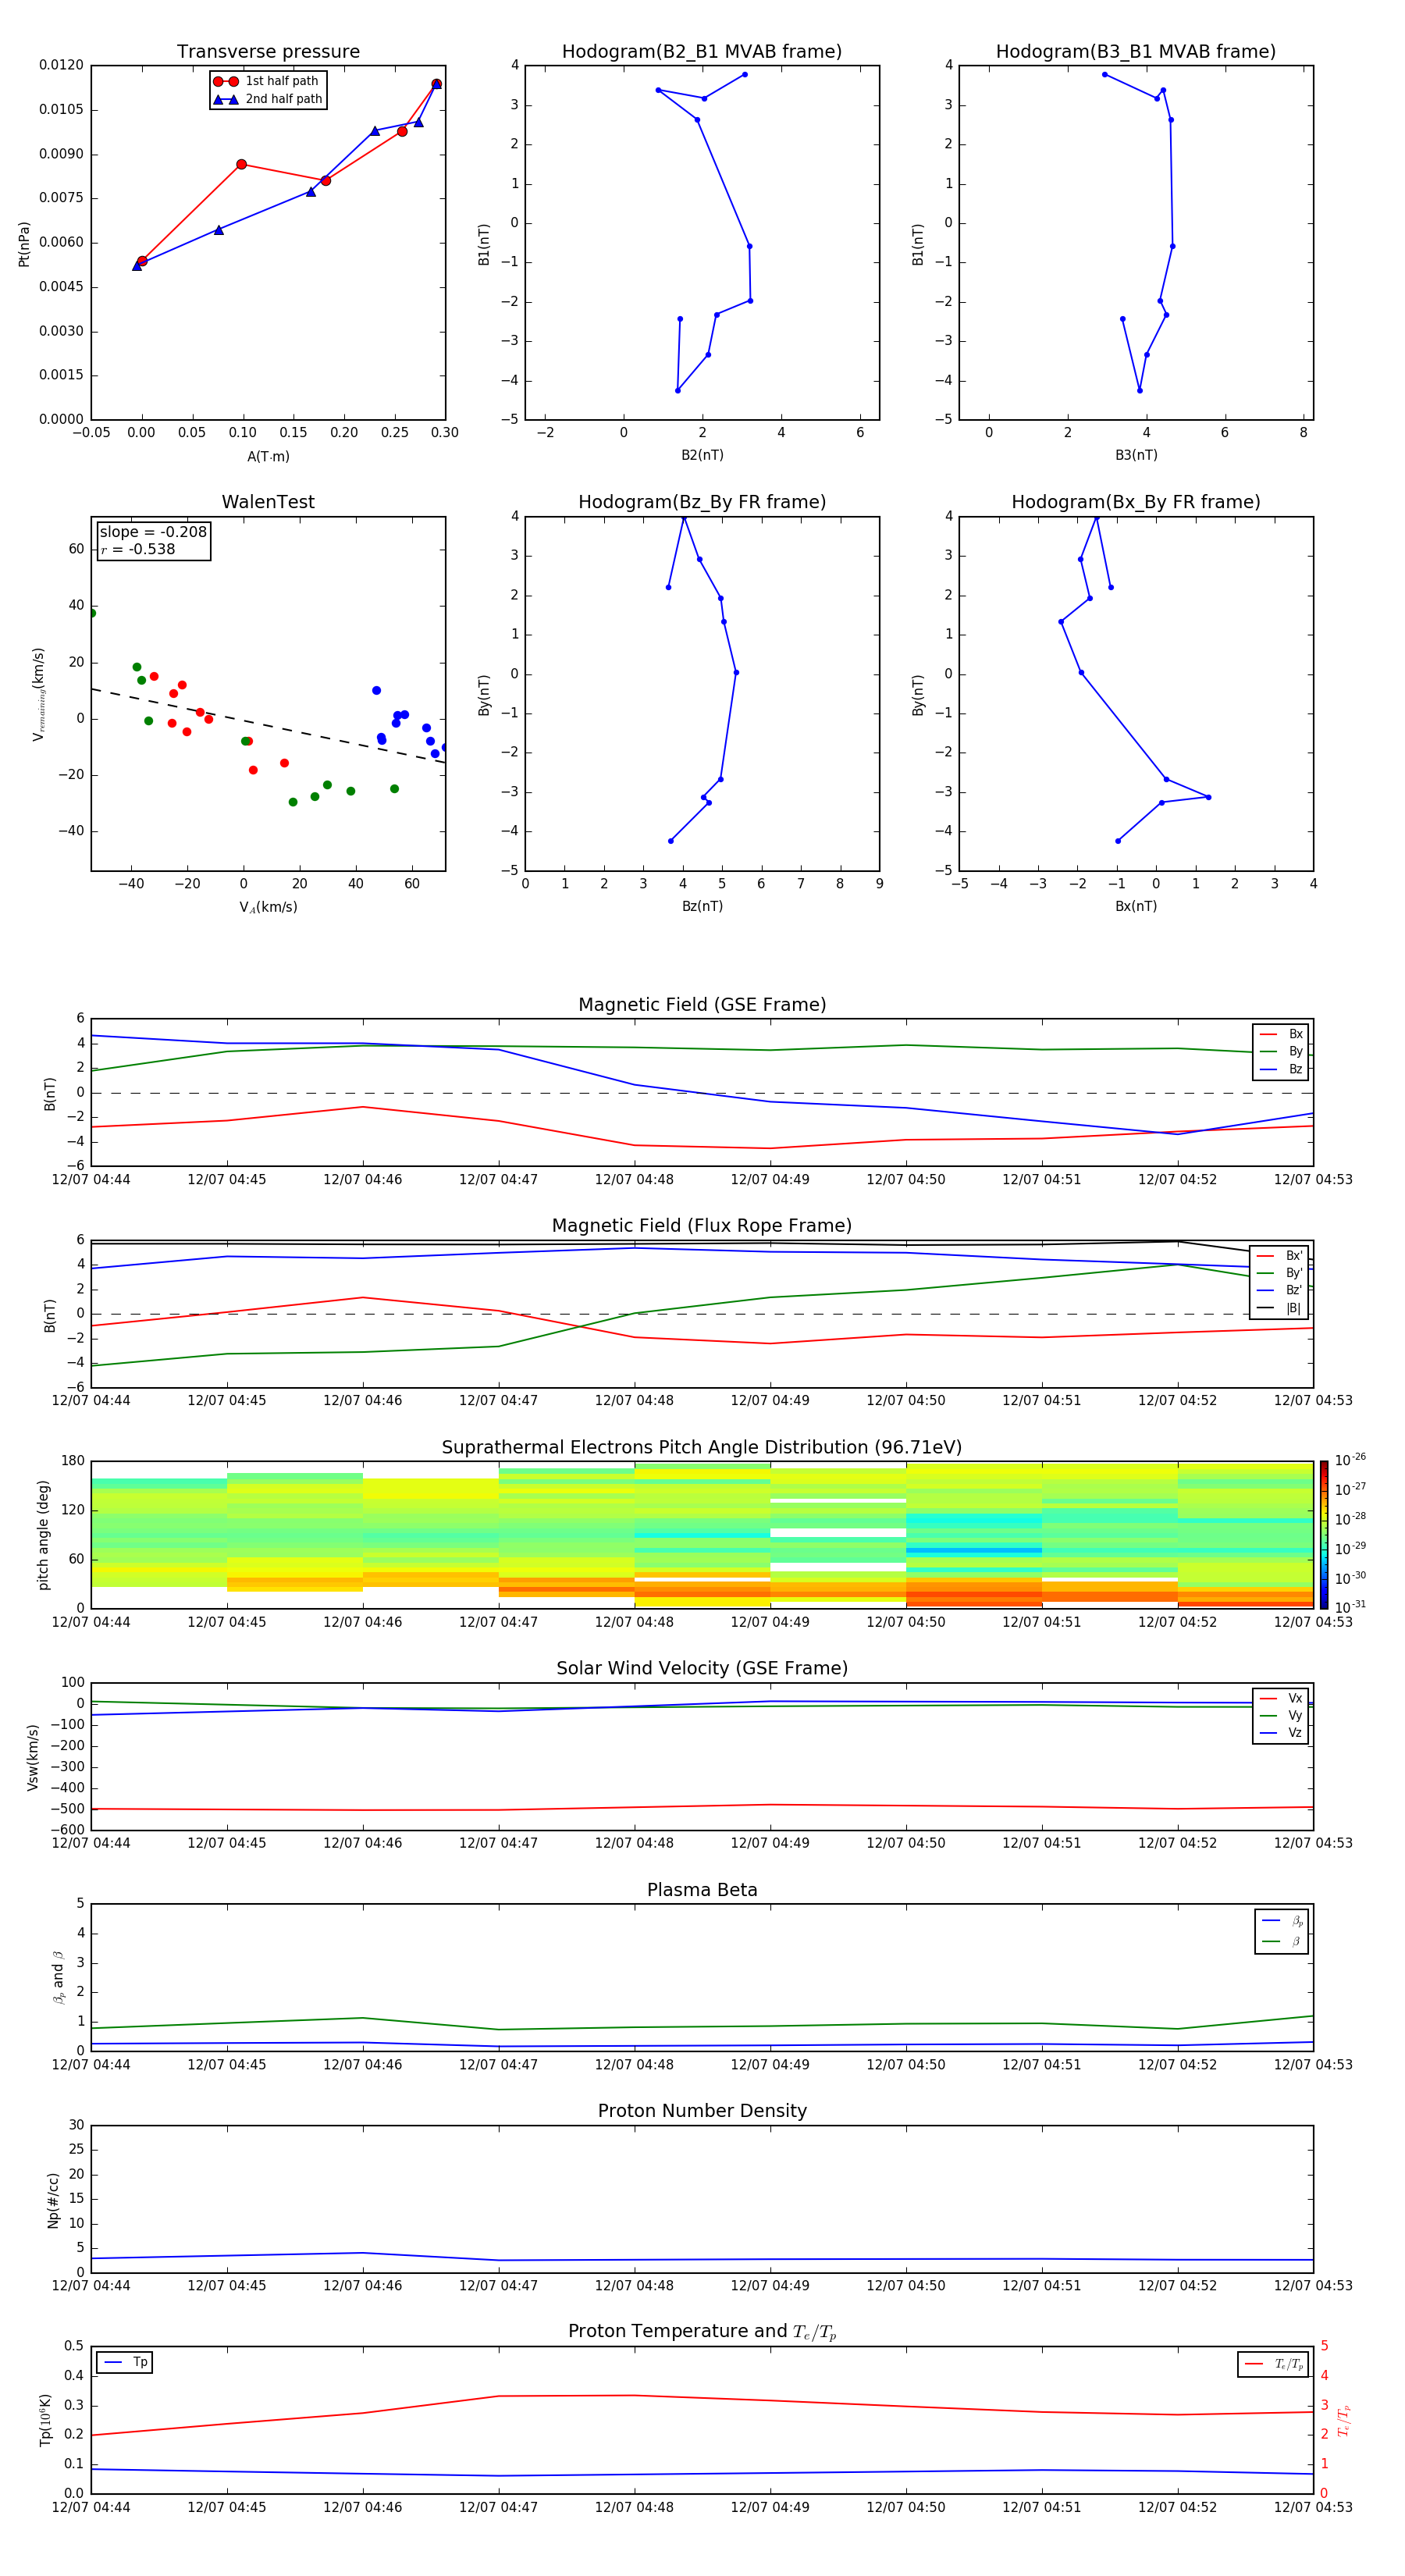This screenshot has width=1405, height=2576.
Task: Click the 'Transverse pressure' plot title
Action: 268,52
